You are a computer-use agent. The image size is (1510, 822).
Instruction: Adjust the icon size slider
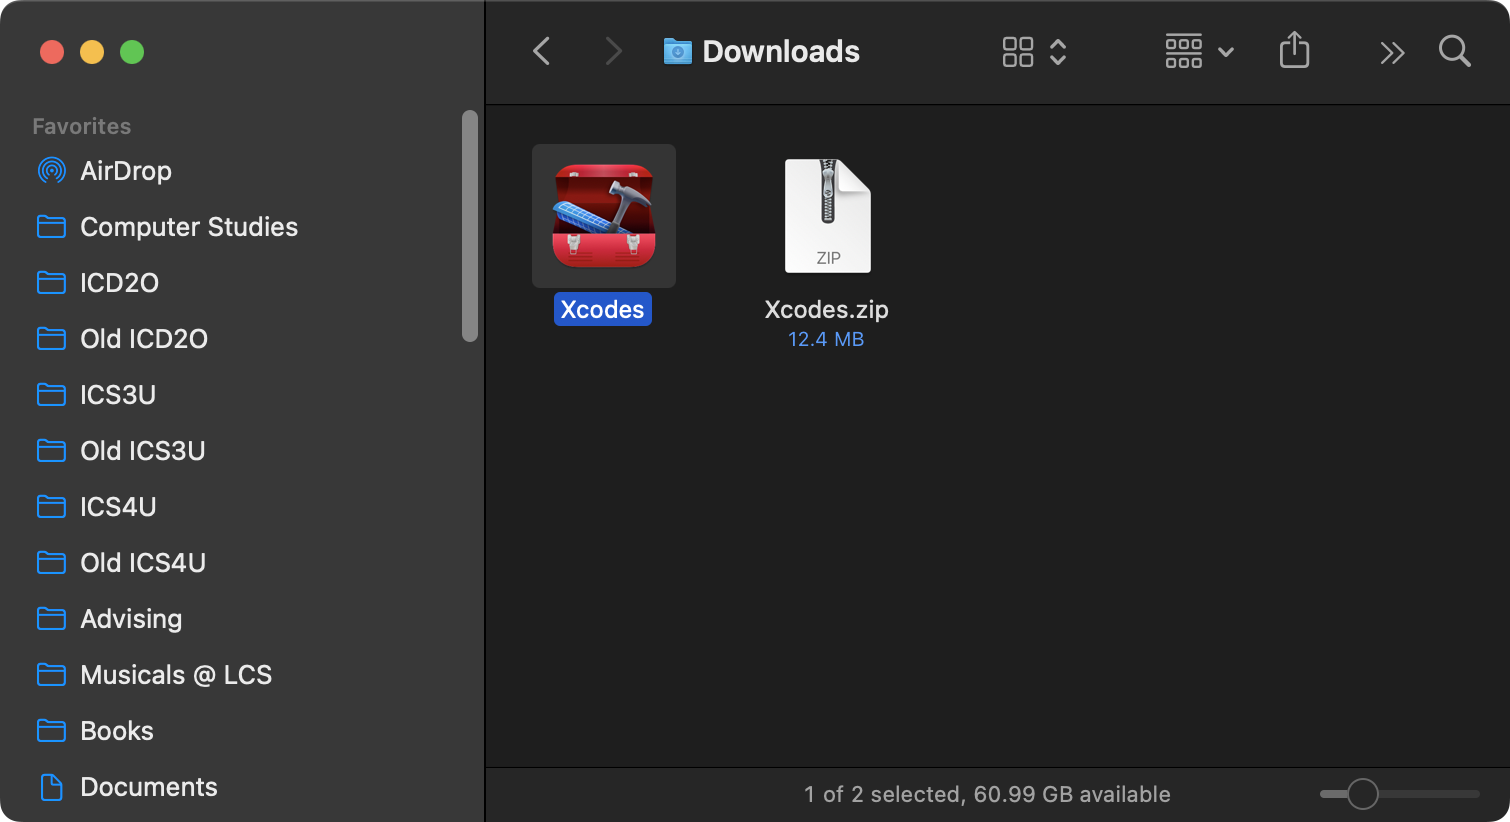[1363, 794]
